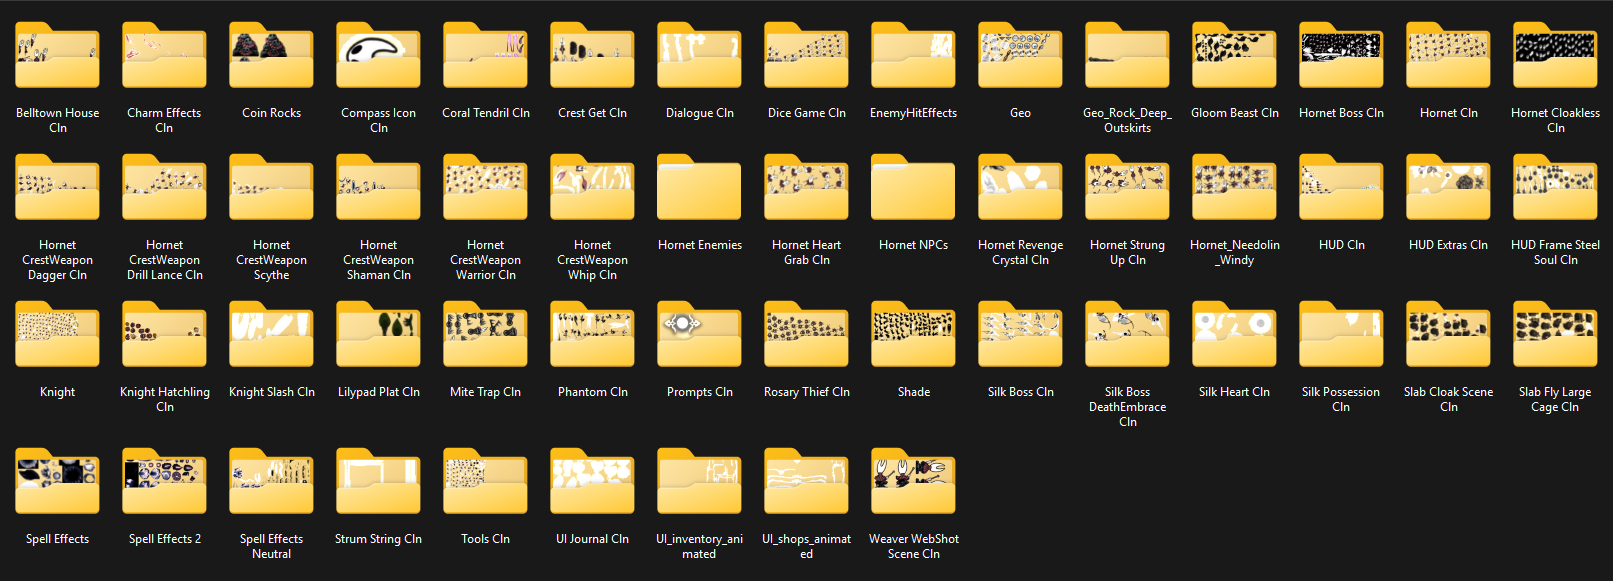Open the Spell Effects 2 folder
The height and width of the screenshot is (581, 1613).
[164, 481]
